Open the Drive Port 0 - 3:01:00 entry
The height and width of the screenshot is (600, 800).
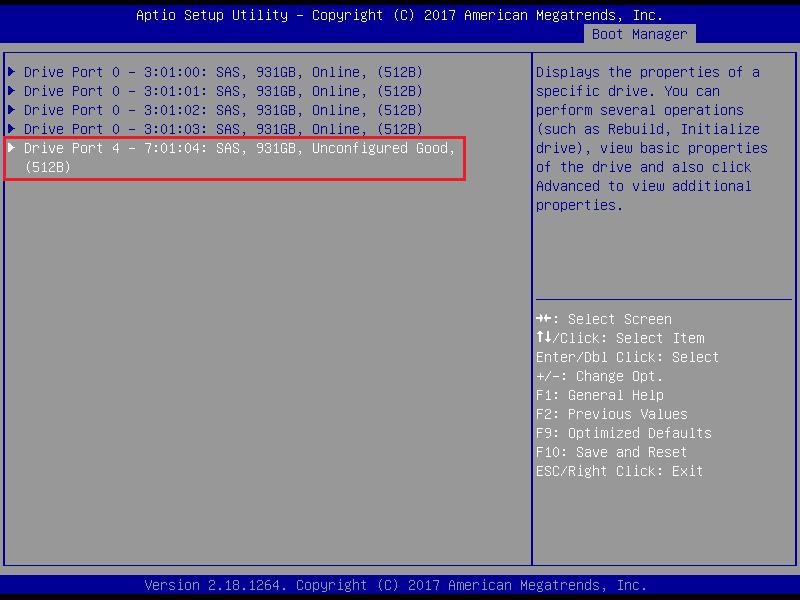[223, 72]
